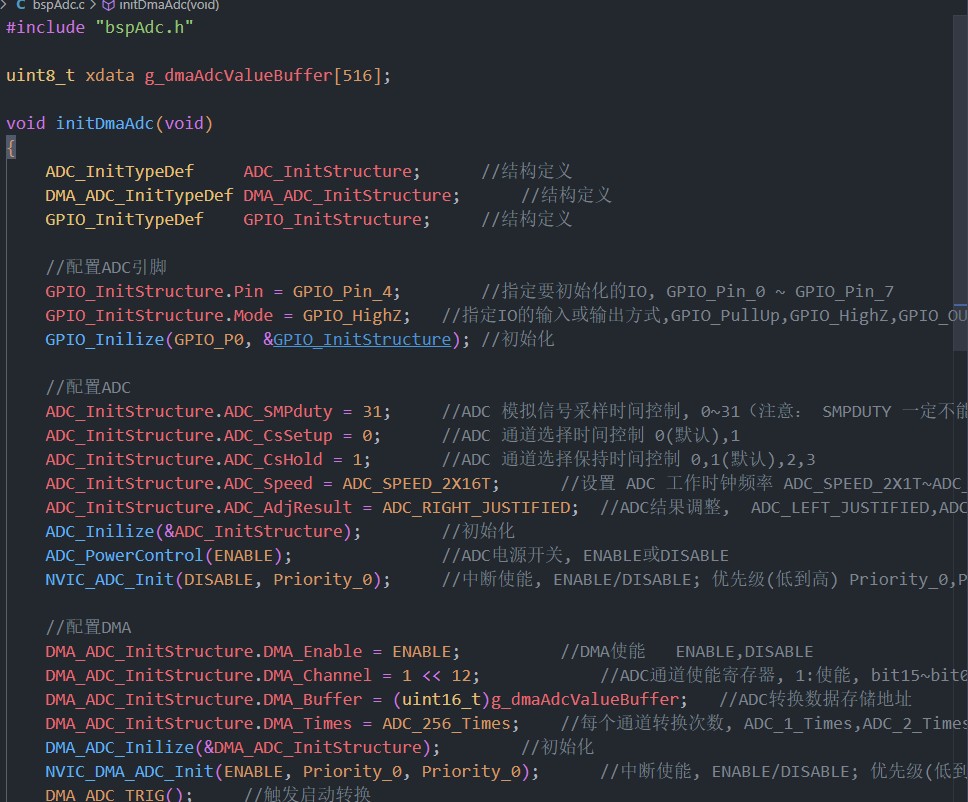Click the //ADC电源开关 comment

(585, 556)
